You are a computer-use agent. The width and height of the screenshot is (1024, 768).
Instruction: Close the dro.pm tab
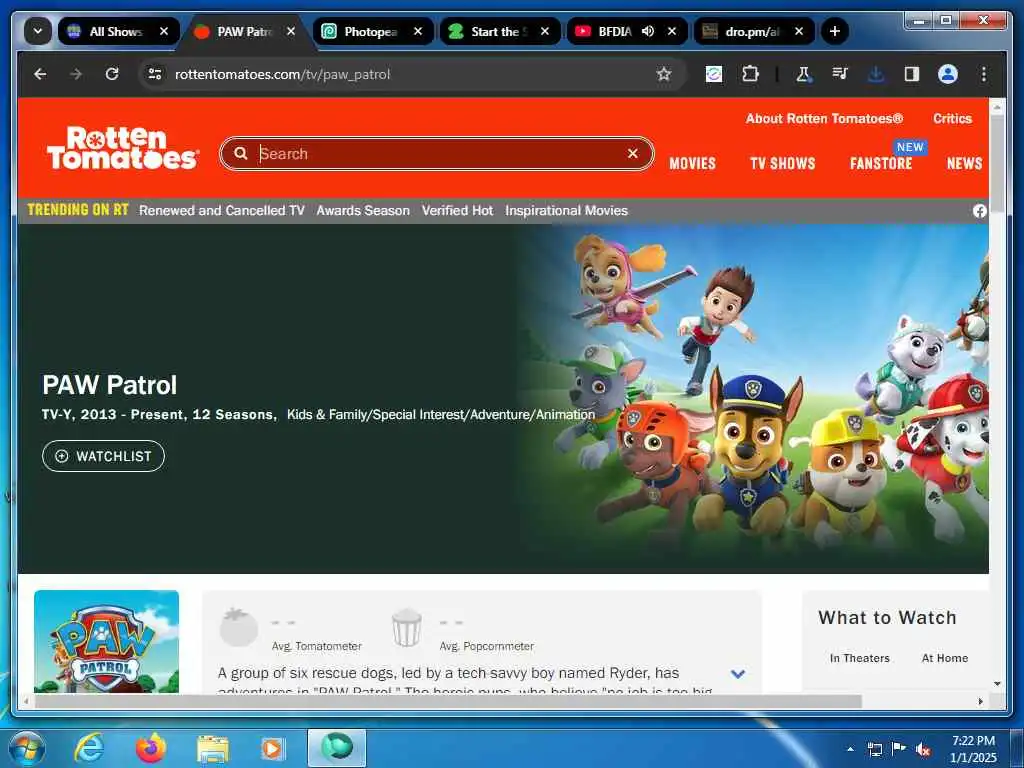tap(799, 31)
